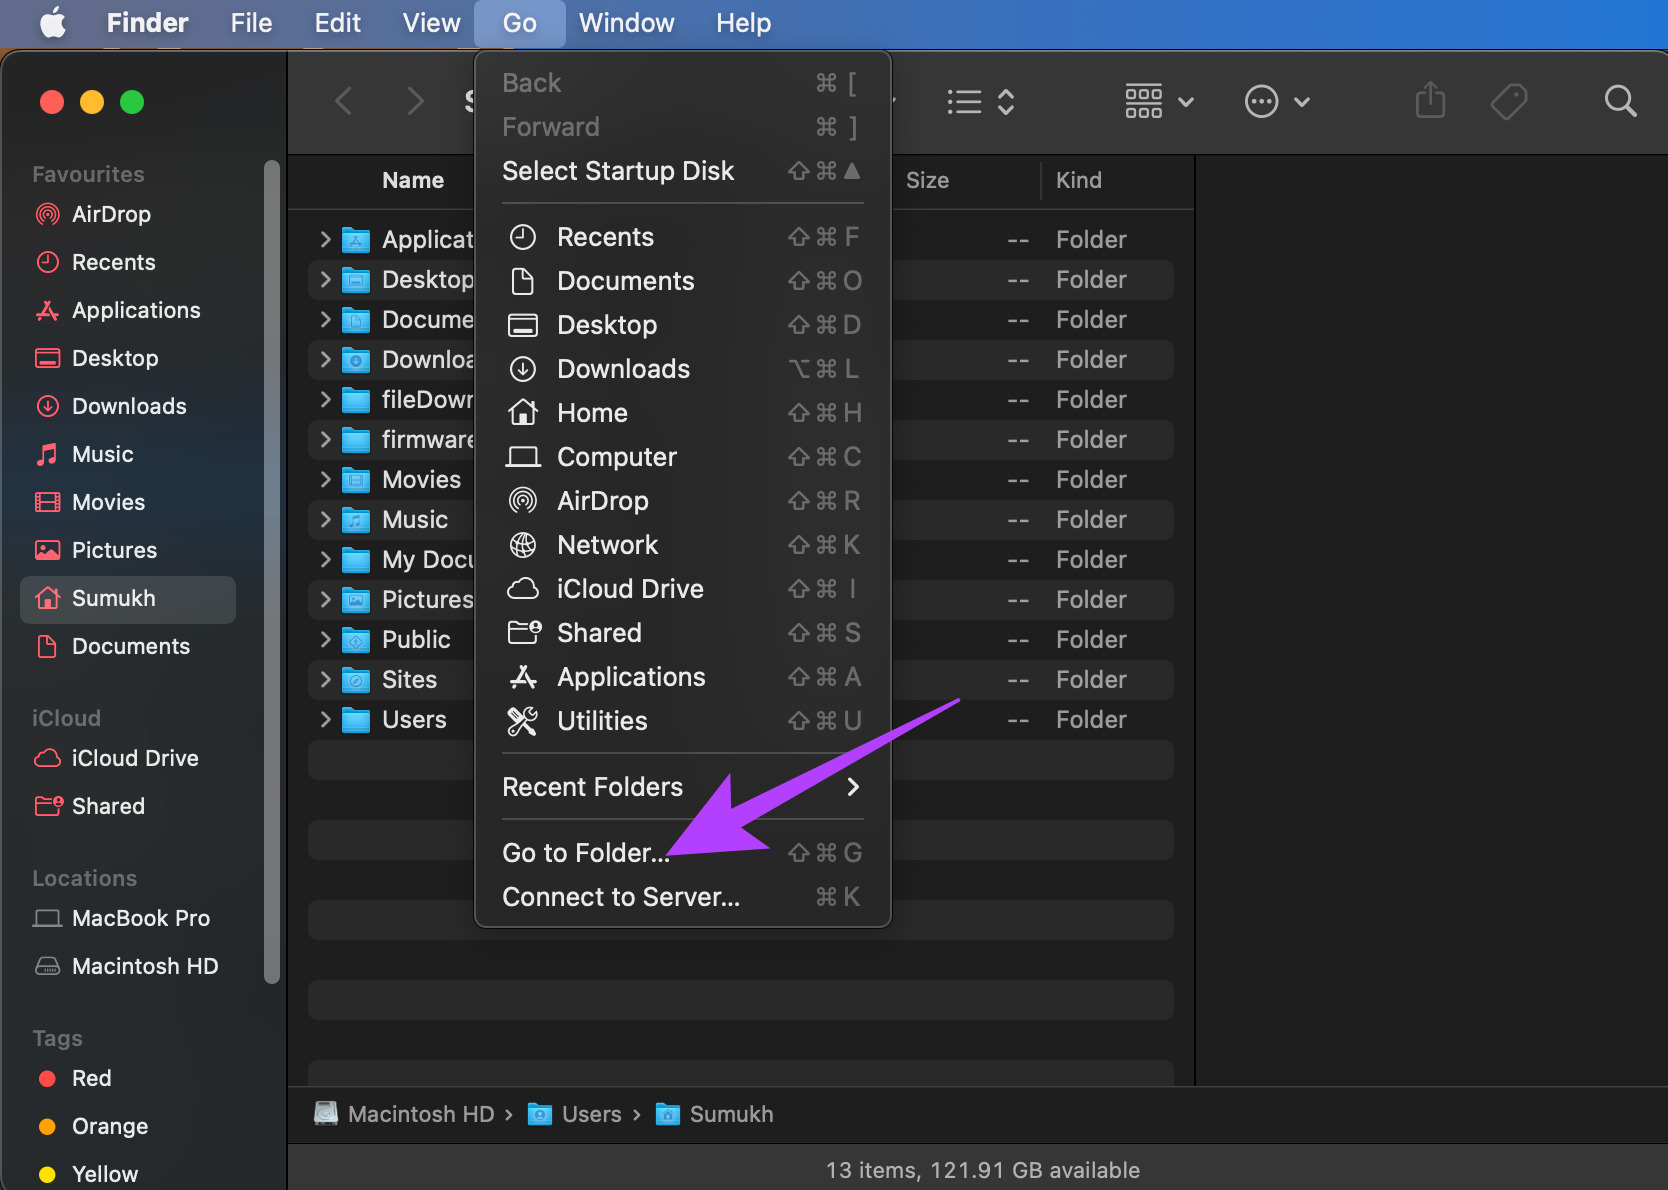Expand the Sites folder disclosure arrow
The width and height of the screenshot is (1668, 1190).
[325, 679]
